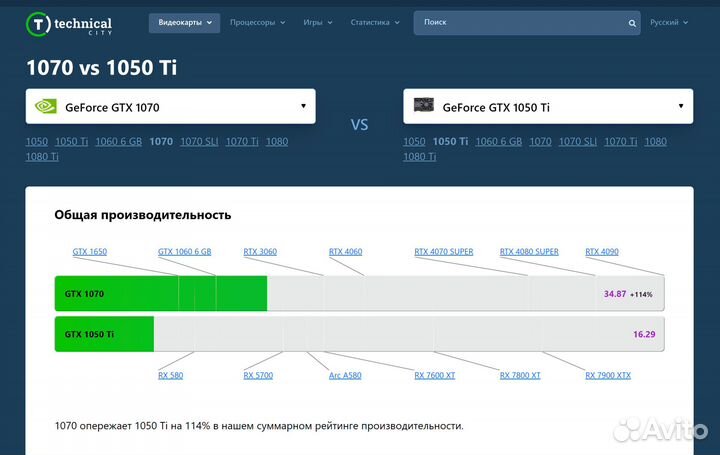The width and height of the screenshot is (720, 455).
Task: Select 1070 Ti under the left selector
Action: (242, 141)
